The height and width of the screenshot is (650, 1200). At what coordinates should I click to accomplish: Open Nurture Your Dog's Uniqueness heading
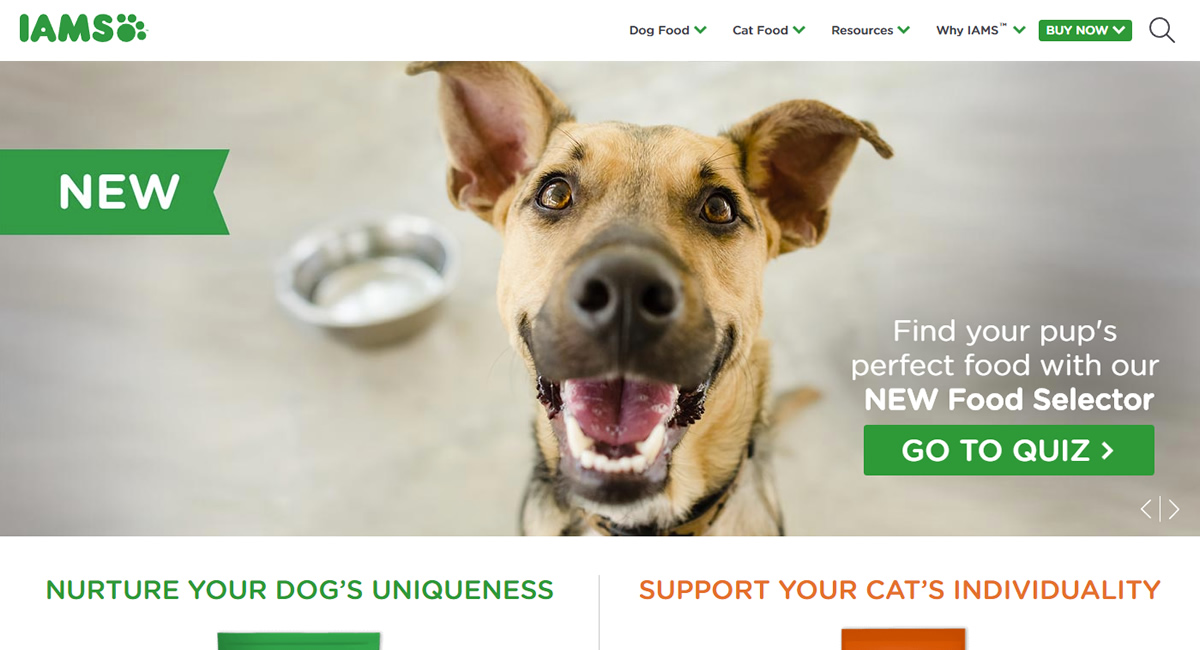point(300,590)
